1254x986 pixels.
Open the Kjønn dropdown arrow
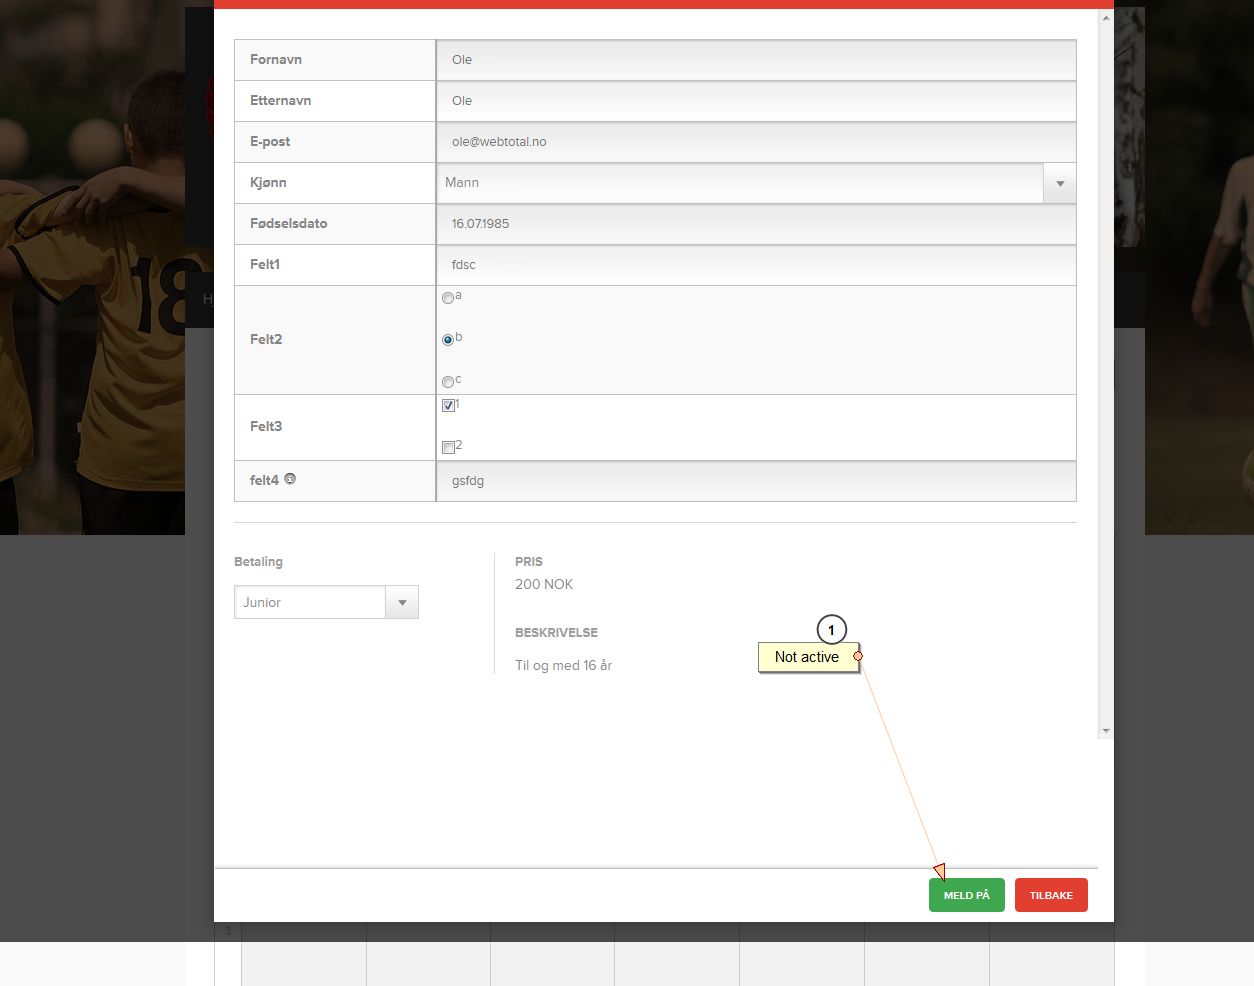coord(1060,183)
